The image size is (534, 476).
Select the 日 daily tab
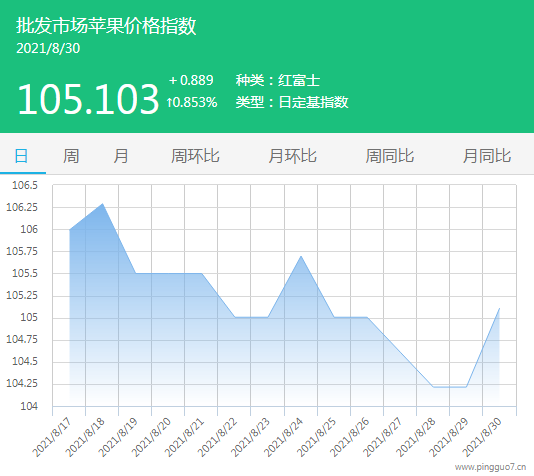(x=21, y=156)
